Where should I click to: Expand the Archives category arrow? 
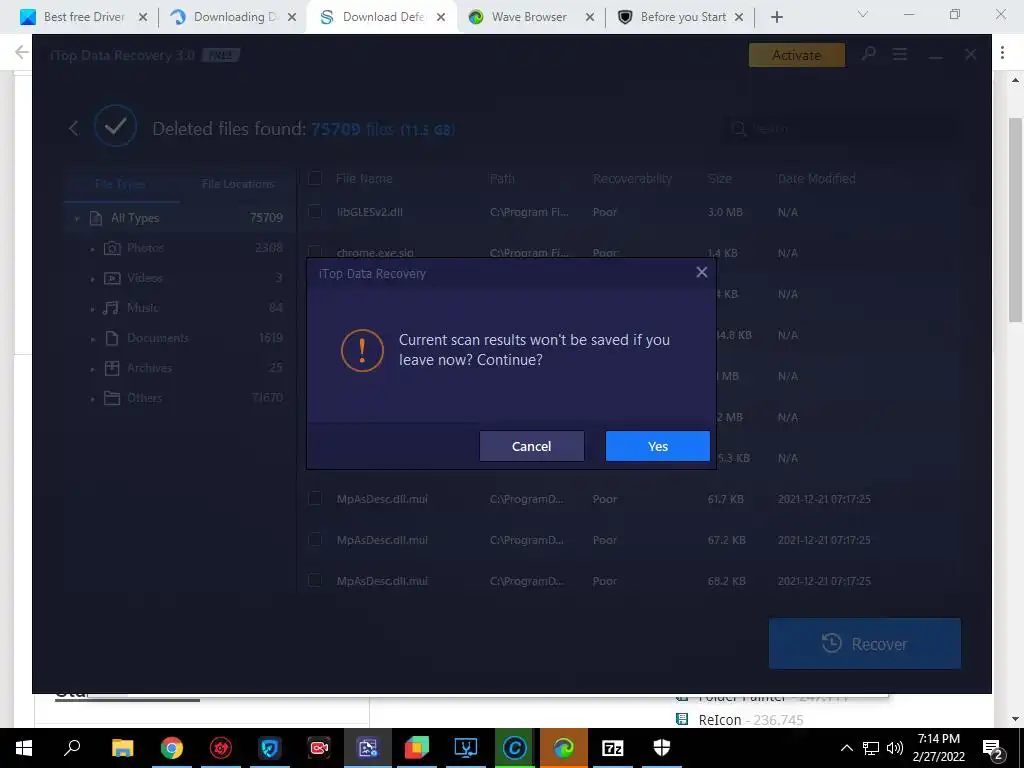93,369
